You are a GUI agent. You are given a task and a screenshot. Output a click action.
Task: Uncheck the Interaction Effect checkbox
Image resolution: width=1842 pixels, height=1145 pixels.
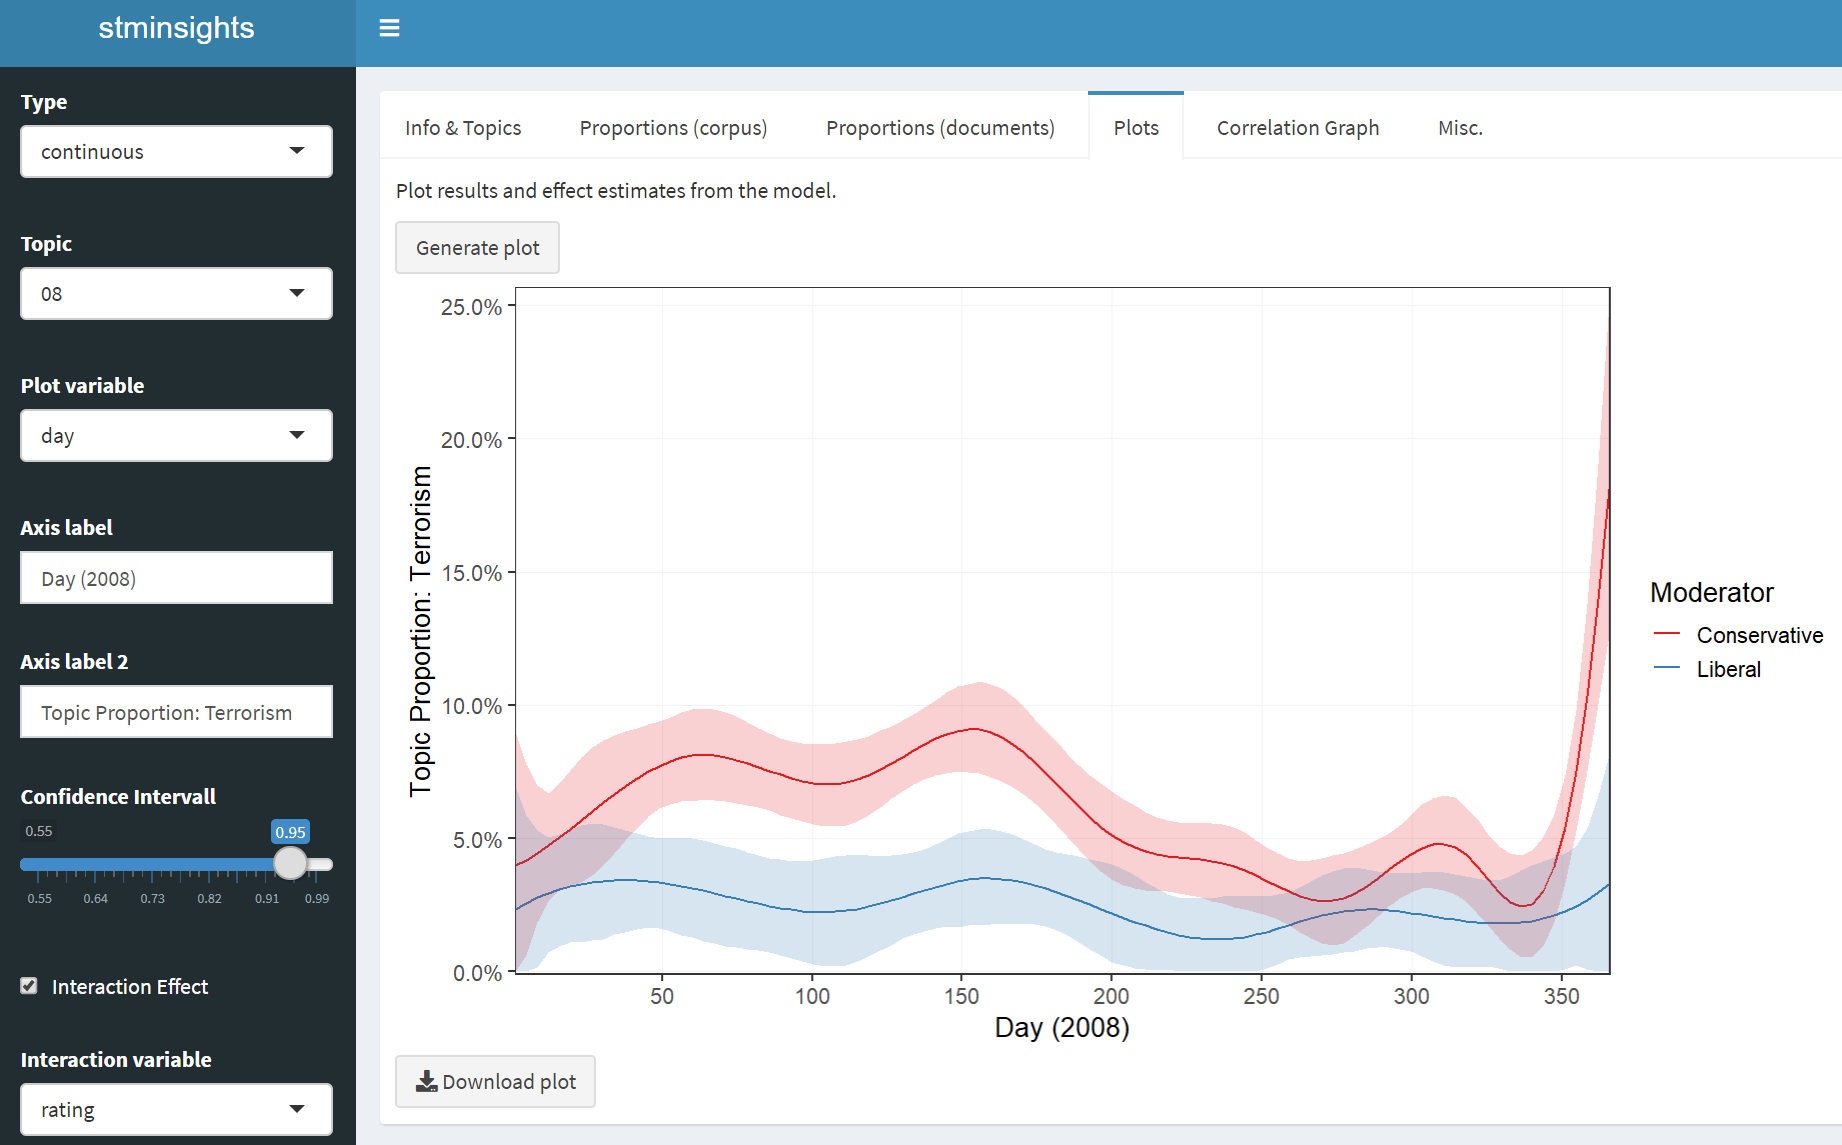30,986
